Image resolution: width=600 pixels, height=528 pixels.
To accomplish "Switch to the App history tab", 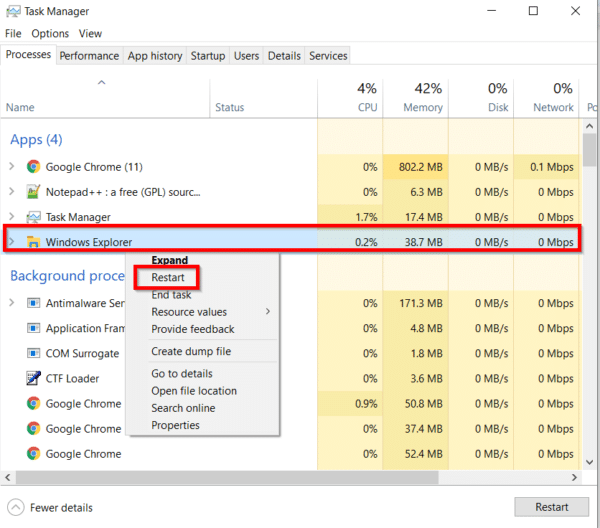I will coord(155,56).
